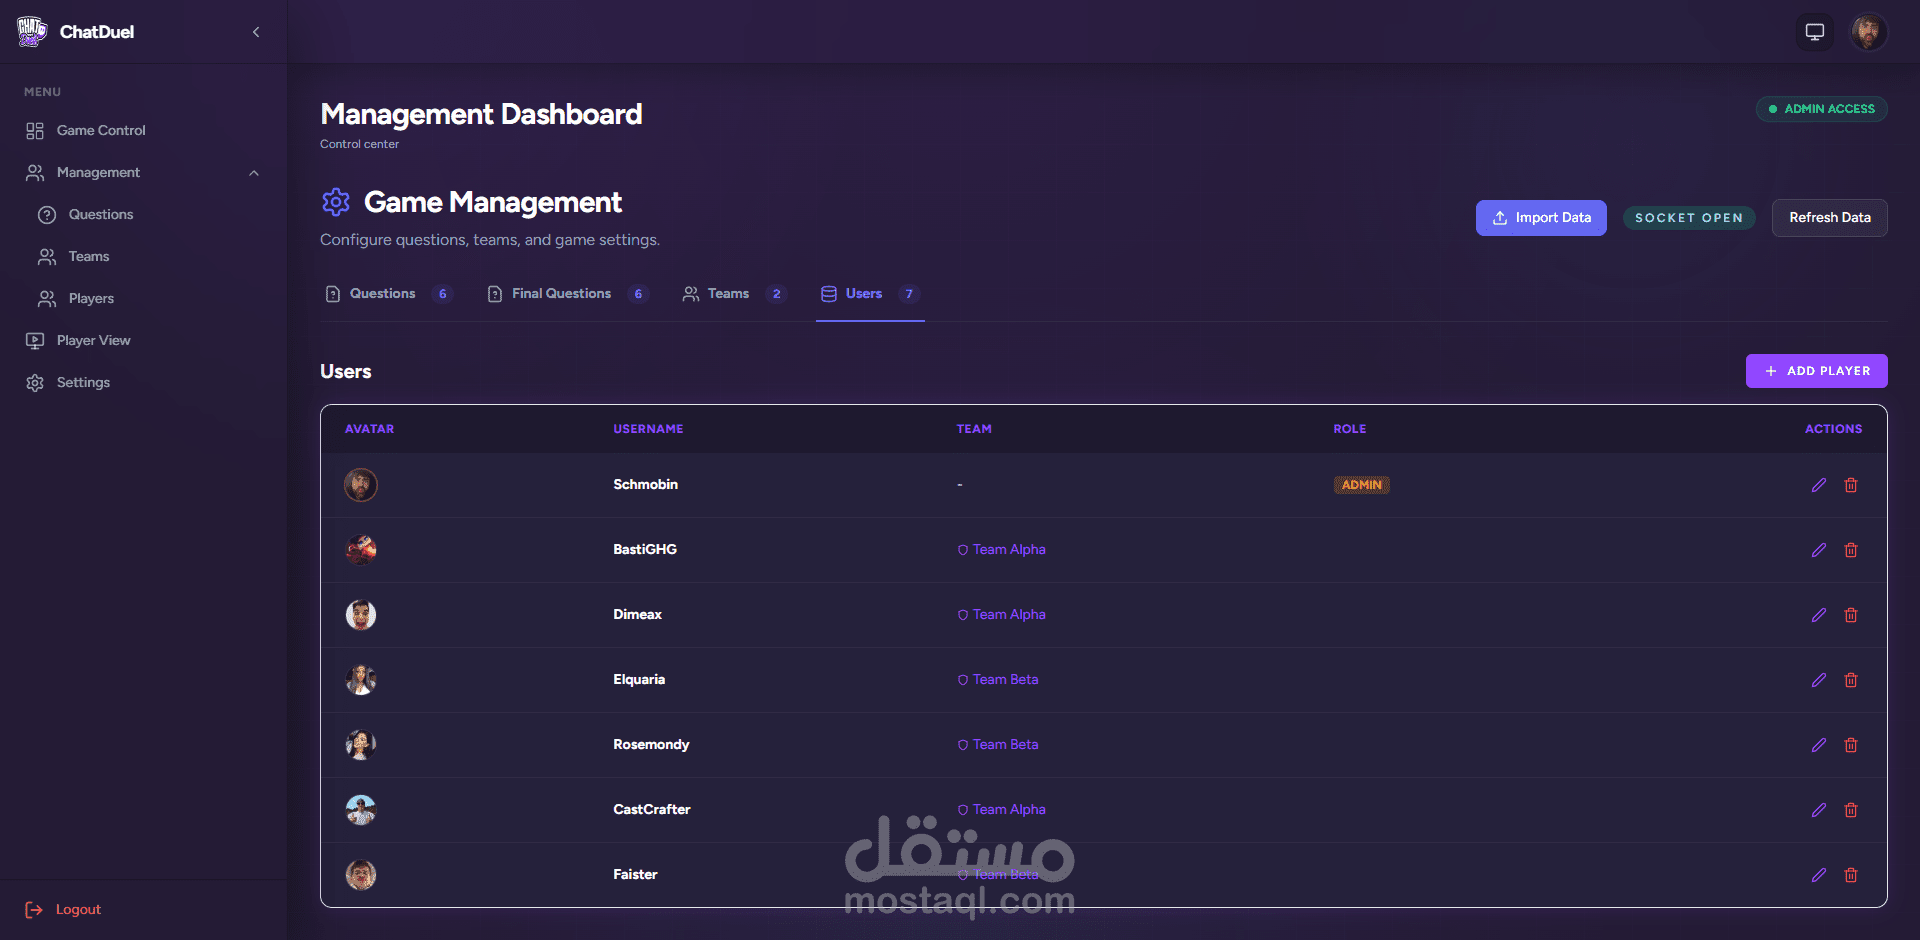The height and width of the screenshot is (940, 1920).
Task: Click the ROLE column header
Action: (x=1349, y=429)
